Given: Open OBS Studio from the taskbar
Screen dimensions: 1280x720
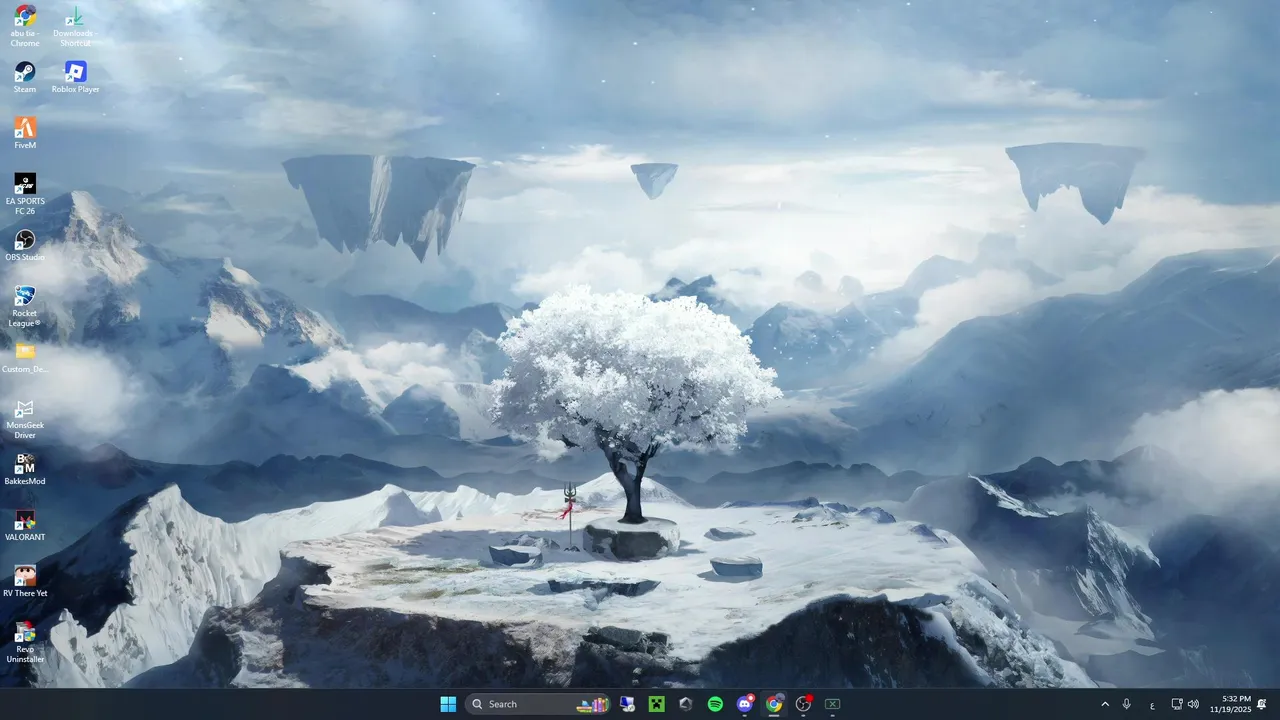Looking at the screenshot, I should pos(803,704).
